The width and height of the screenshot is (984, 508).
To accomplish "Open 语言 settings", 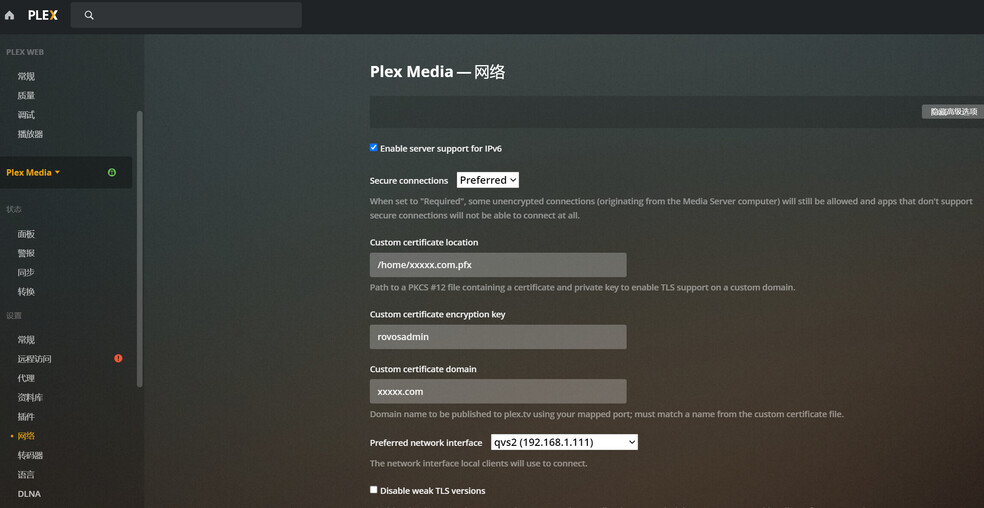I will point(26,474).
